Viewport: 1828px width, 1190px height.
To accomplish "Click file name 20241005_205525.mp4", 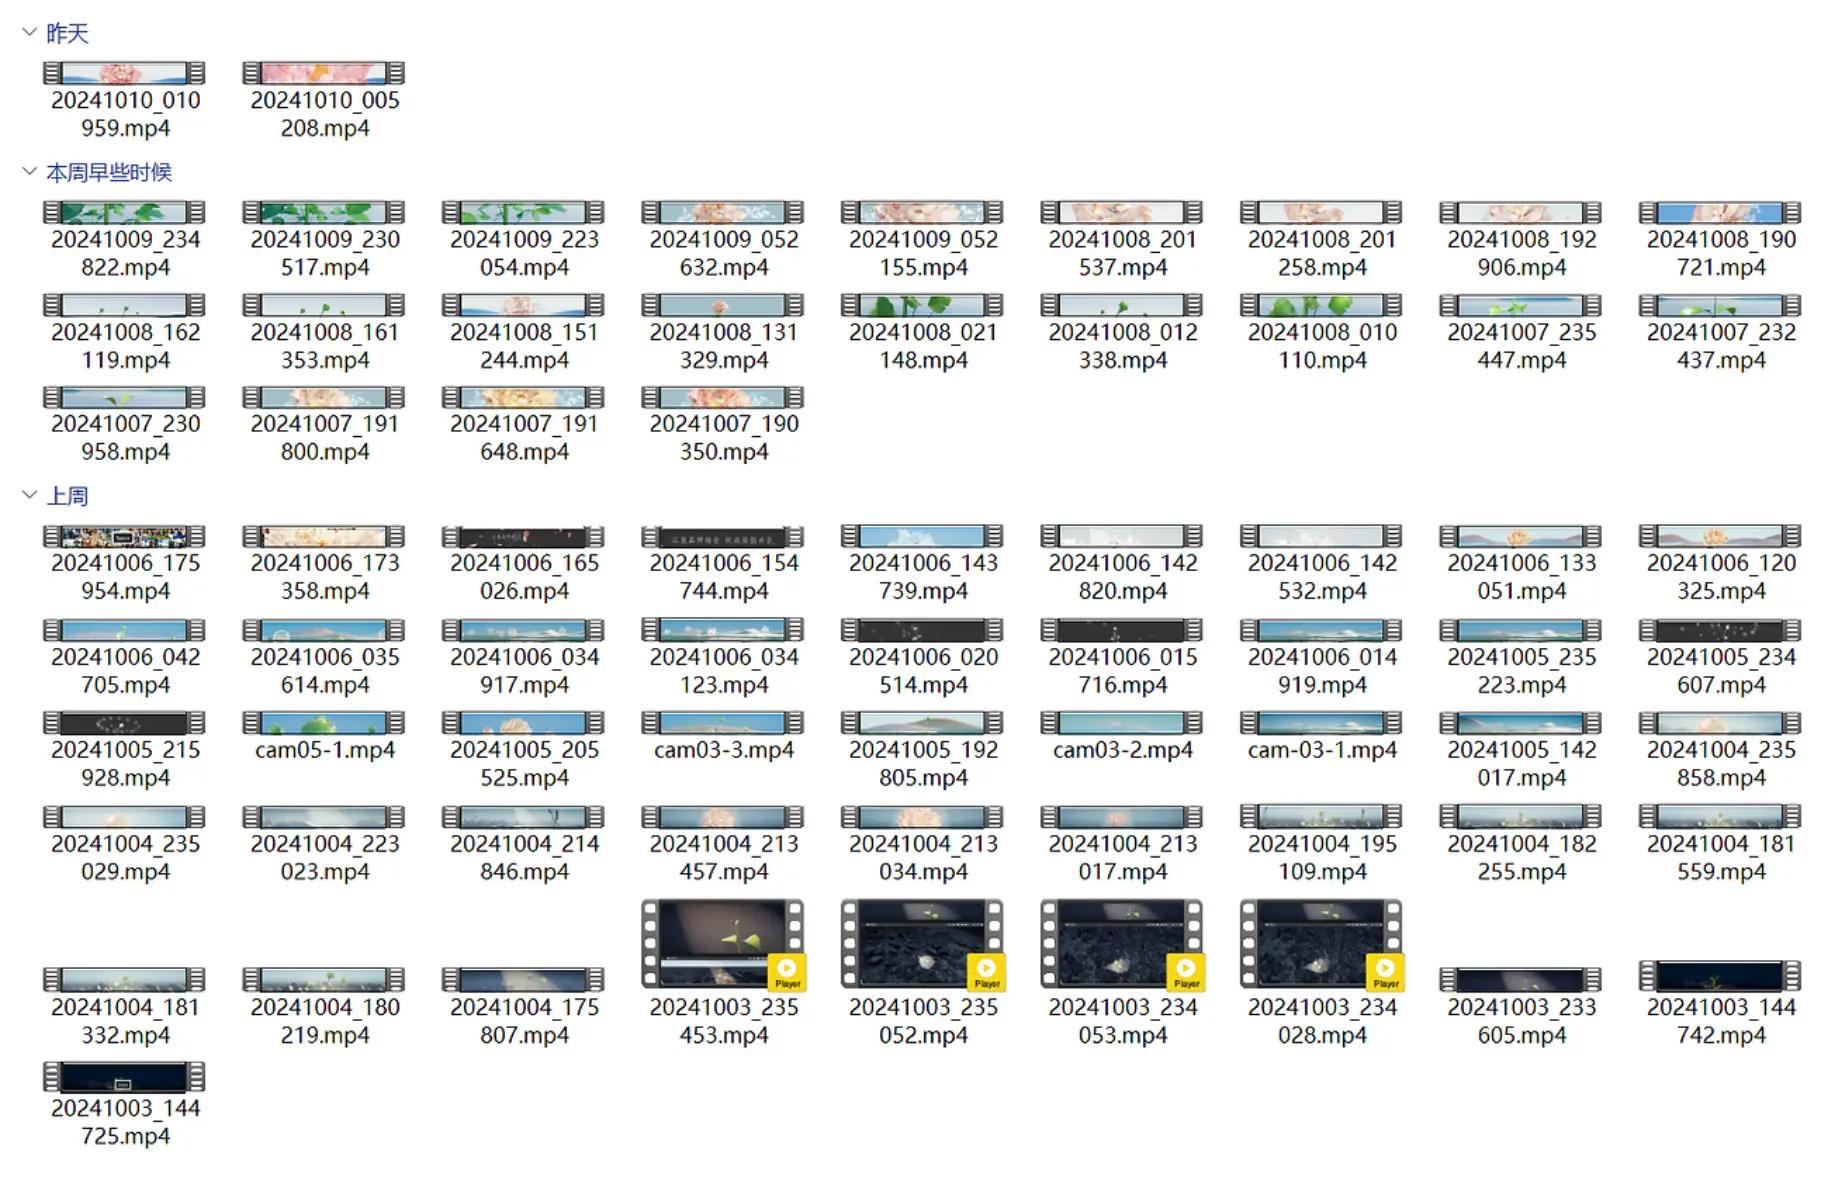I will pos(524,763).
